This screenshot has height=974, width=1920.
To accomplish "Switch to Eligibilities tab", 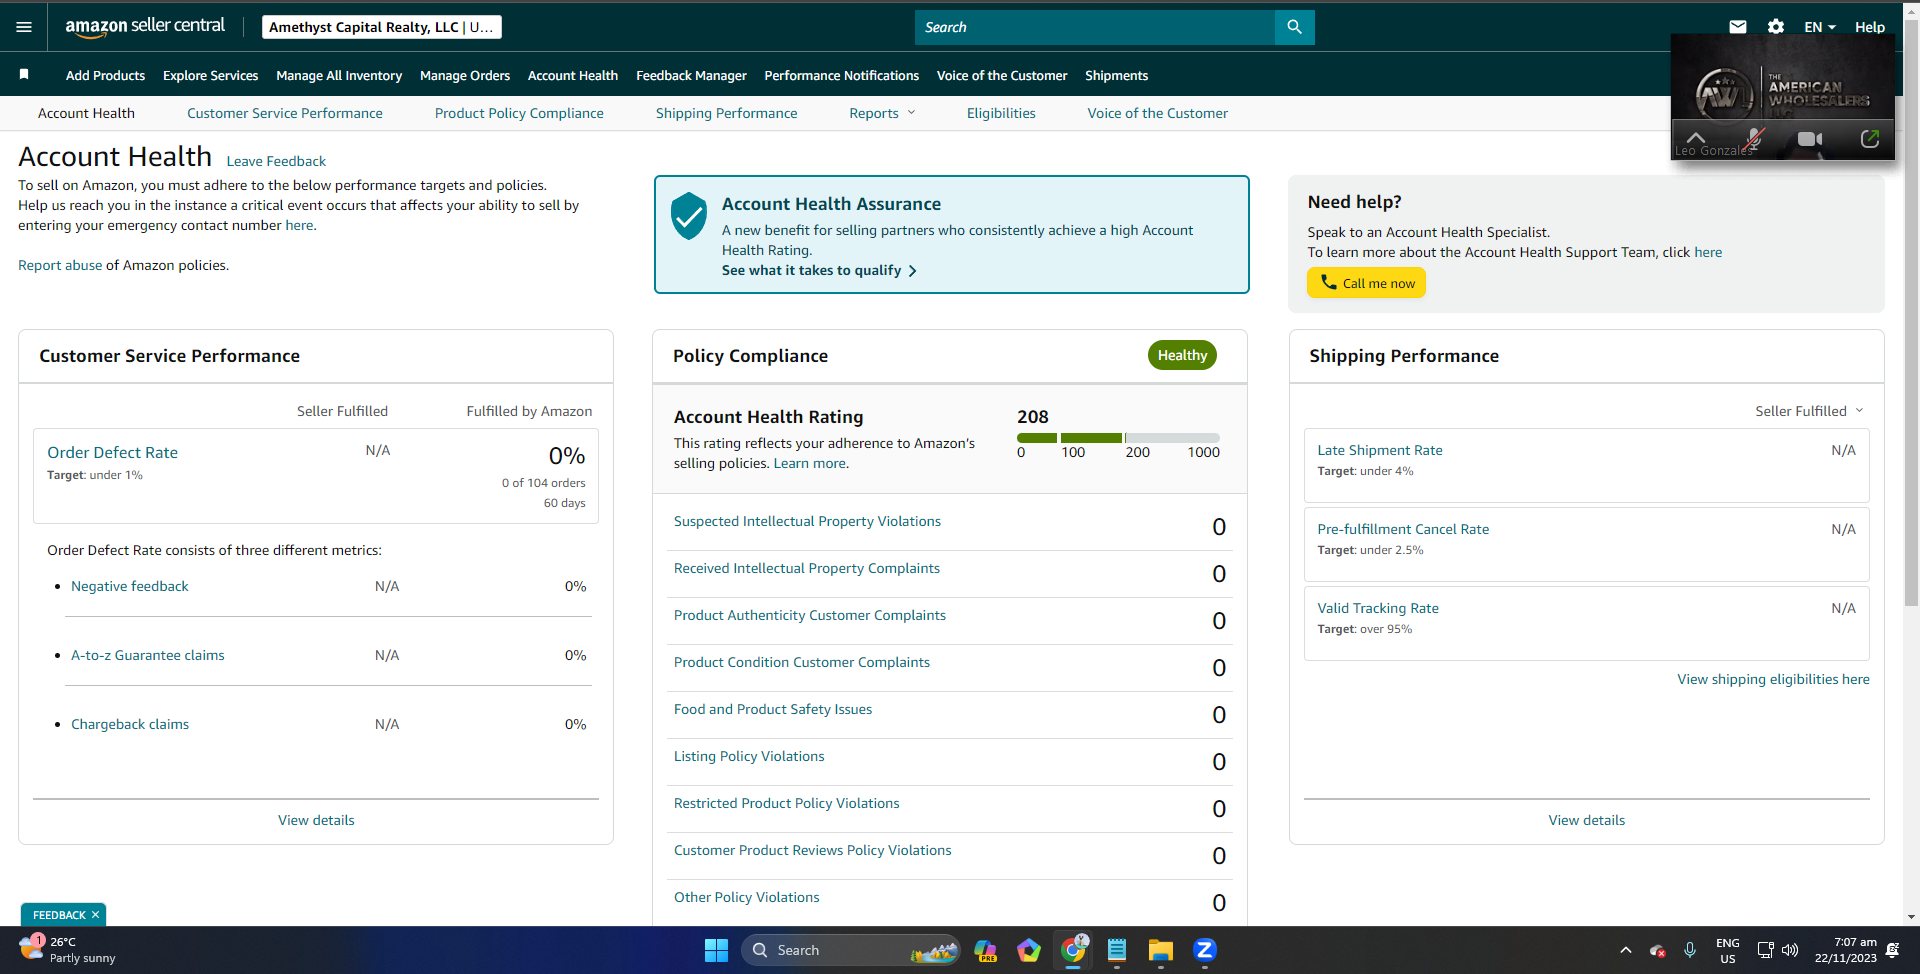I will [1001, 113].
